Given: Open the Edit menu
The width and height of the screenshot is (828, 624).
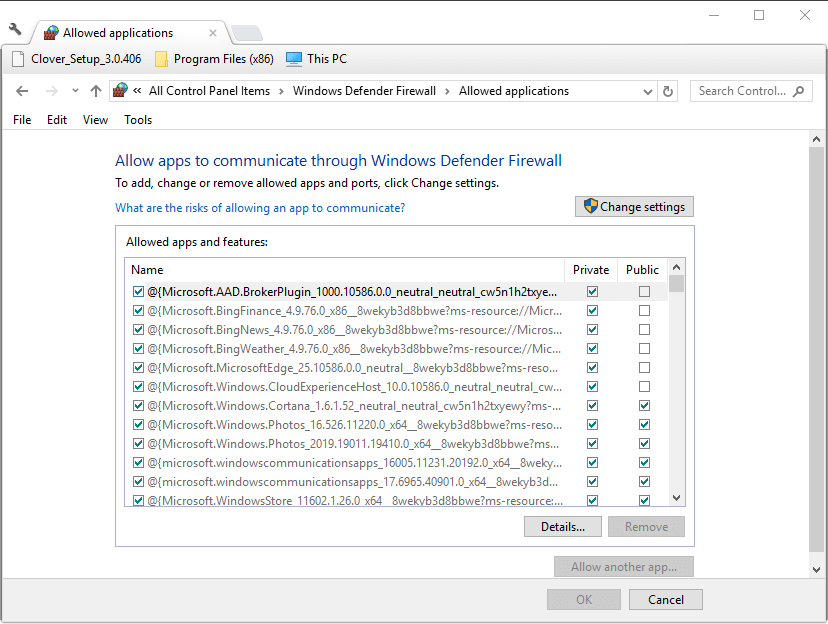Looking at the screenshot, I should (x=57, y=120).
